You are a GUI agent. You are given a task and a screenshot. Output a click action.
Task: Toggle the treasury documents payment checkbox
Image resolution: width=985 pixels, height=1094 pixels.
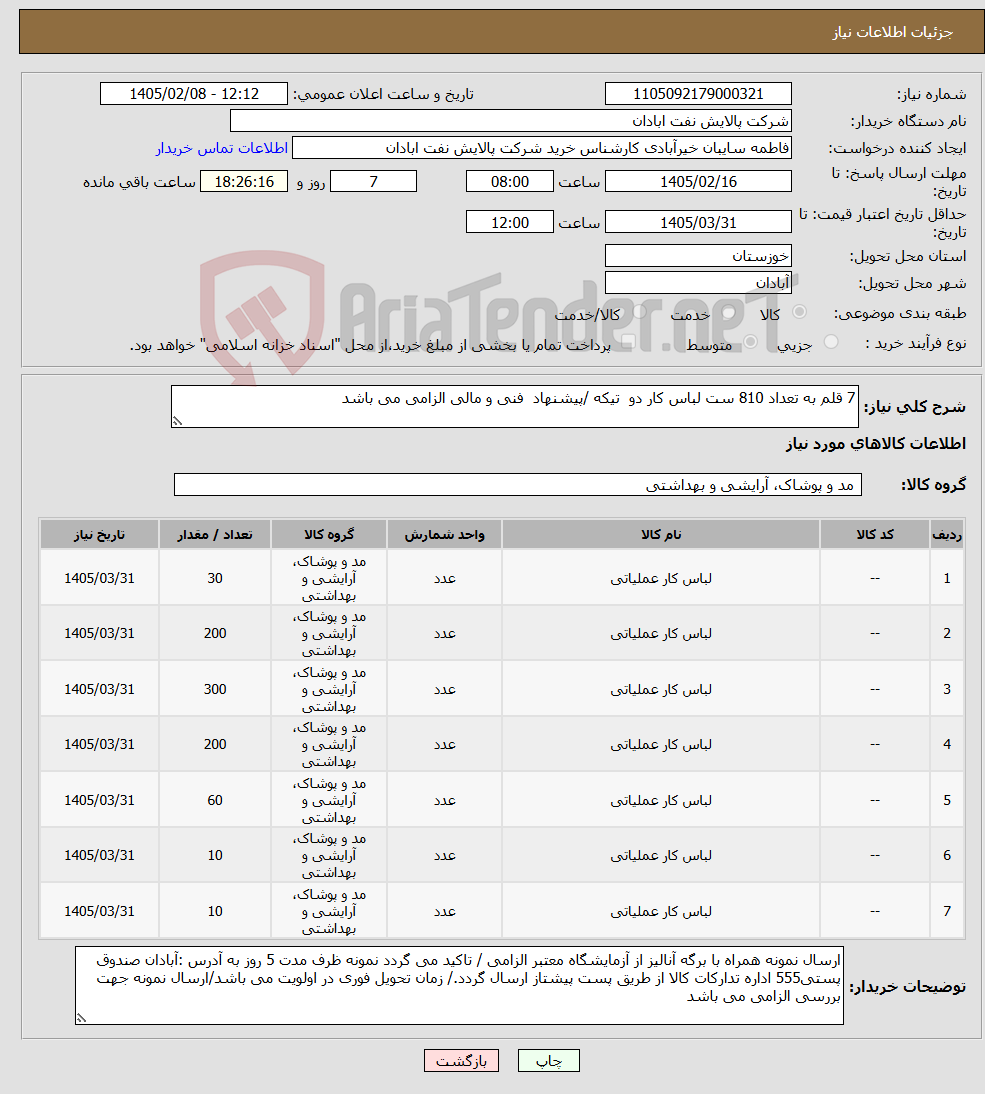coord(627,342)
